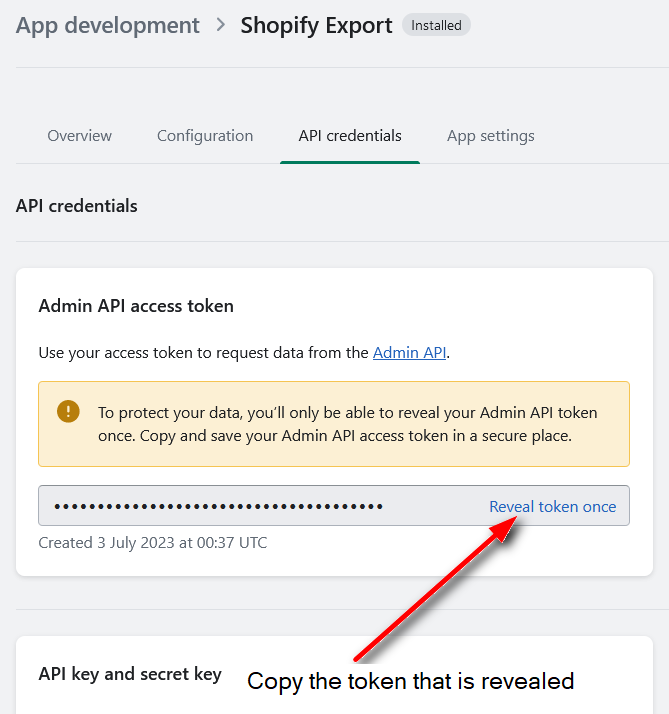Click the 'Use your access token' description text
The width and height of the screenshot is (669, 714).
(x=244, y=353)
